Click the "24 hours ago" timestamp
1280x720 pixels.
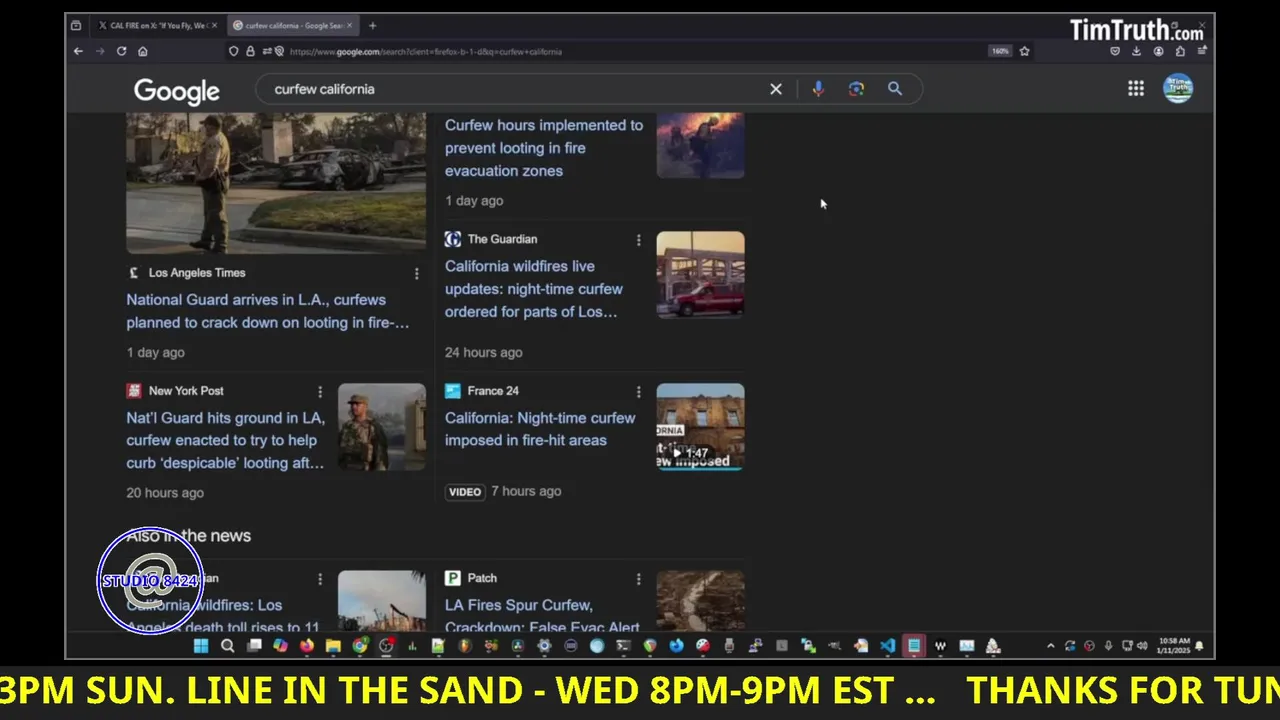tap(484, 352)
